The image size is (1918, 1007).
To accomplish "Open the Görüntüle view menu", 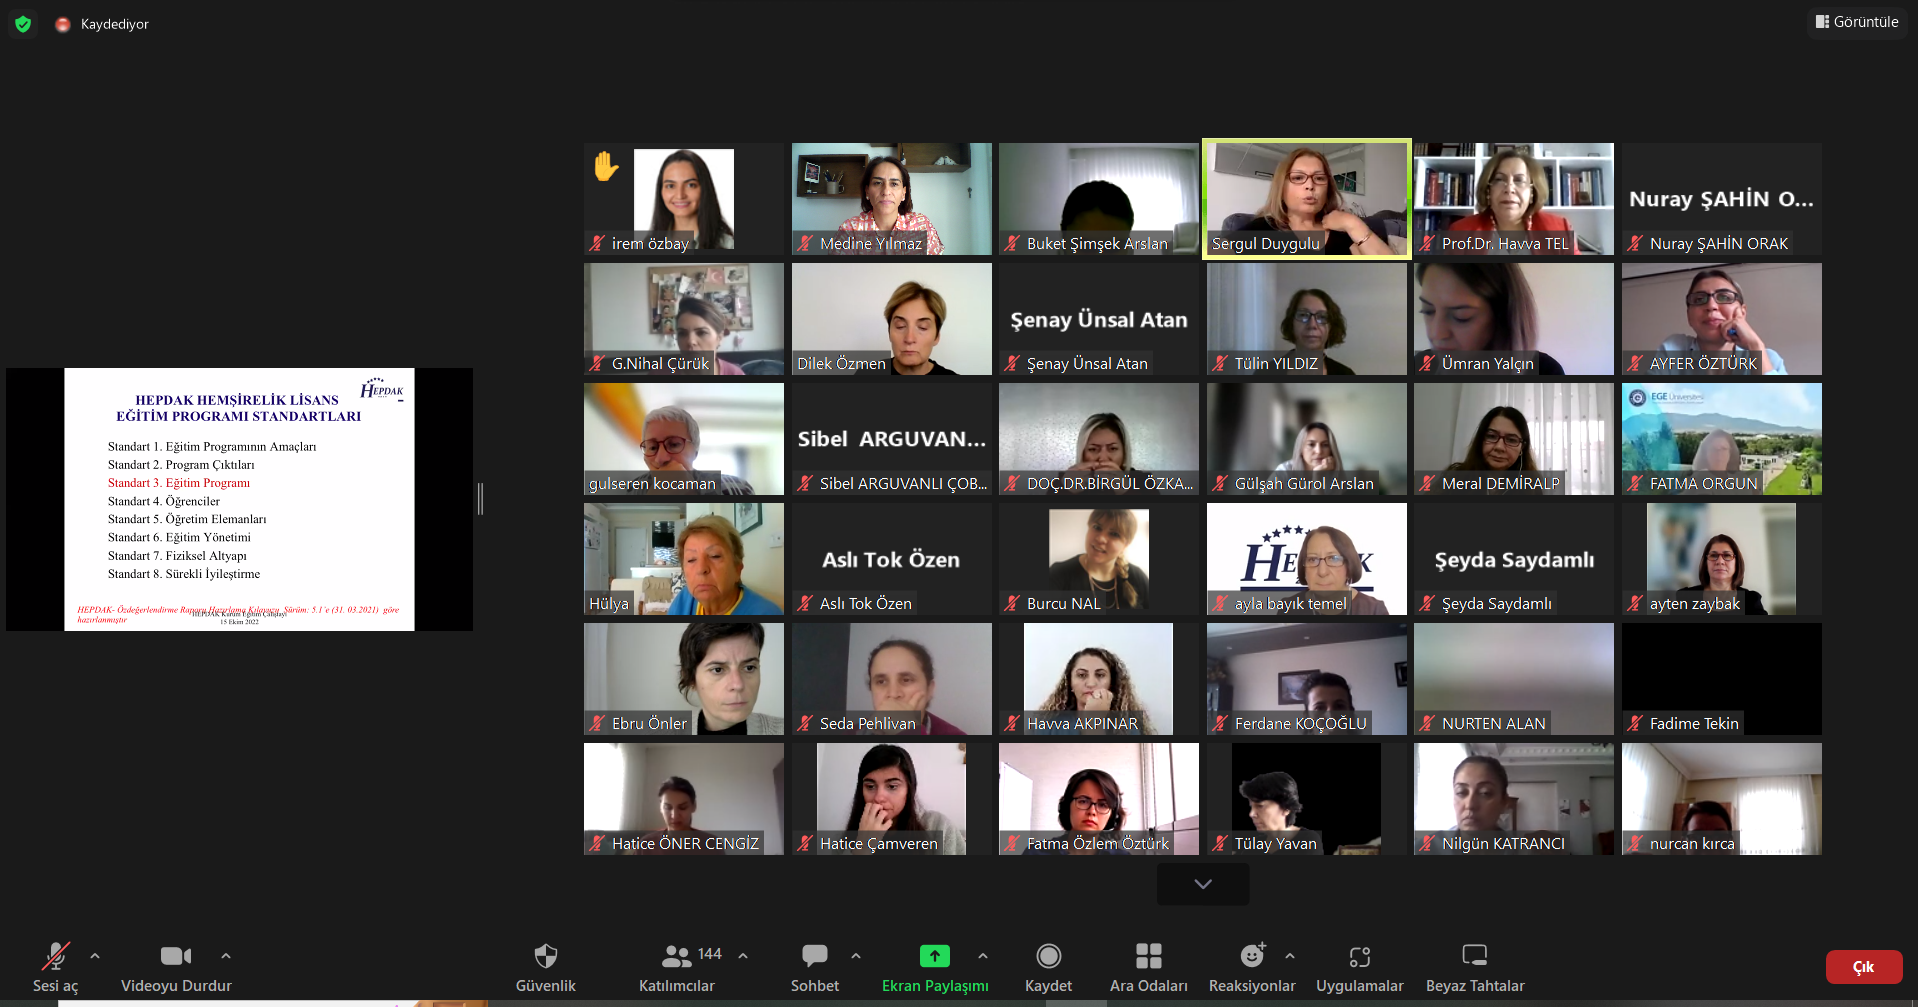I will pyautogui.click(x=1857, y=22).
